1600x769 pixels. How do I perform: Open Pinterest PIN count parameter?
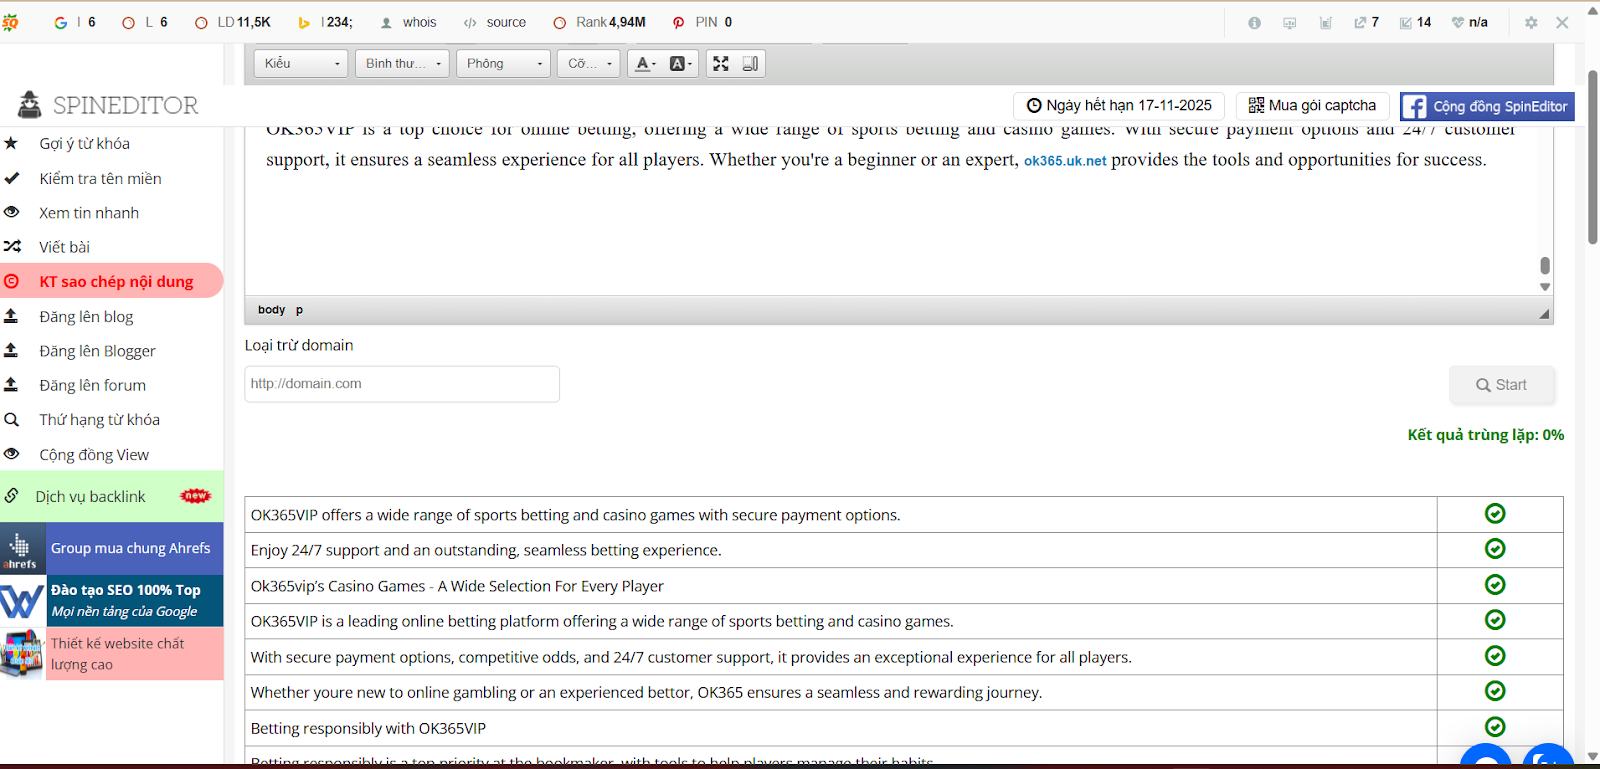703,22
